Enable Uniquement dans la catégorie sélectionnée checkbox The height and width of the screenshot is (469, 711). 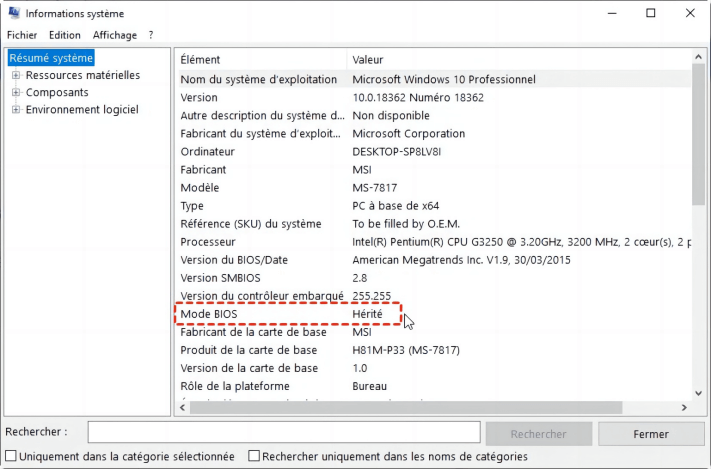[x=12, y=456]
